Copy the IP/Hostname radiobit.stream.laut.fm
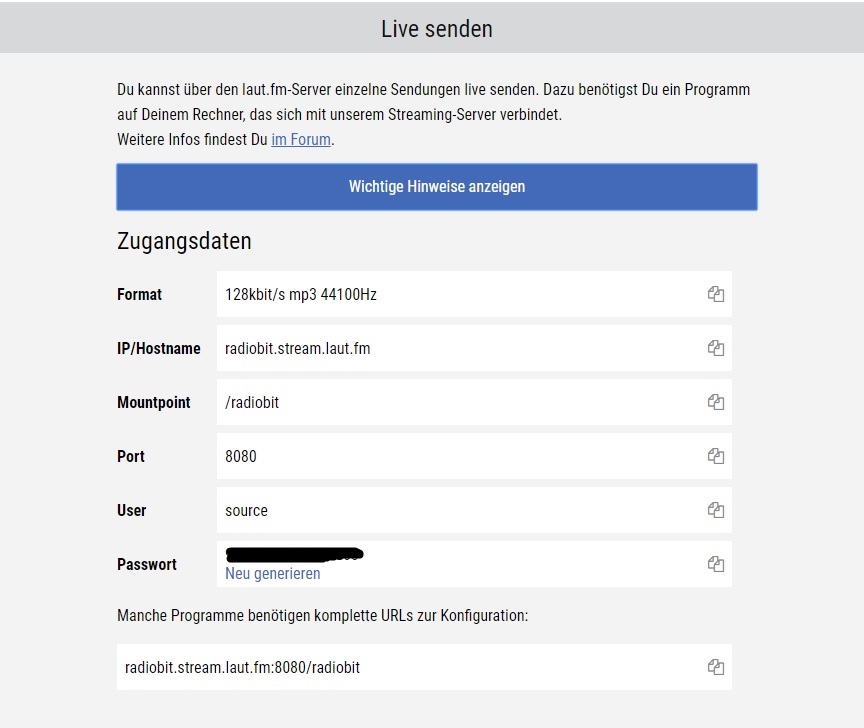Screen dimensions: 864x728 716,348
